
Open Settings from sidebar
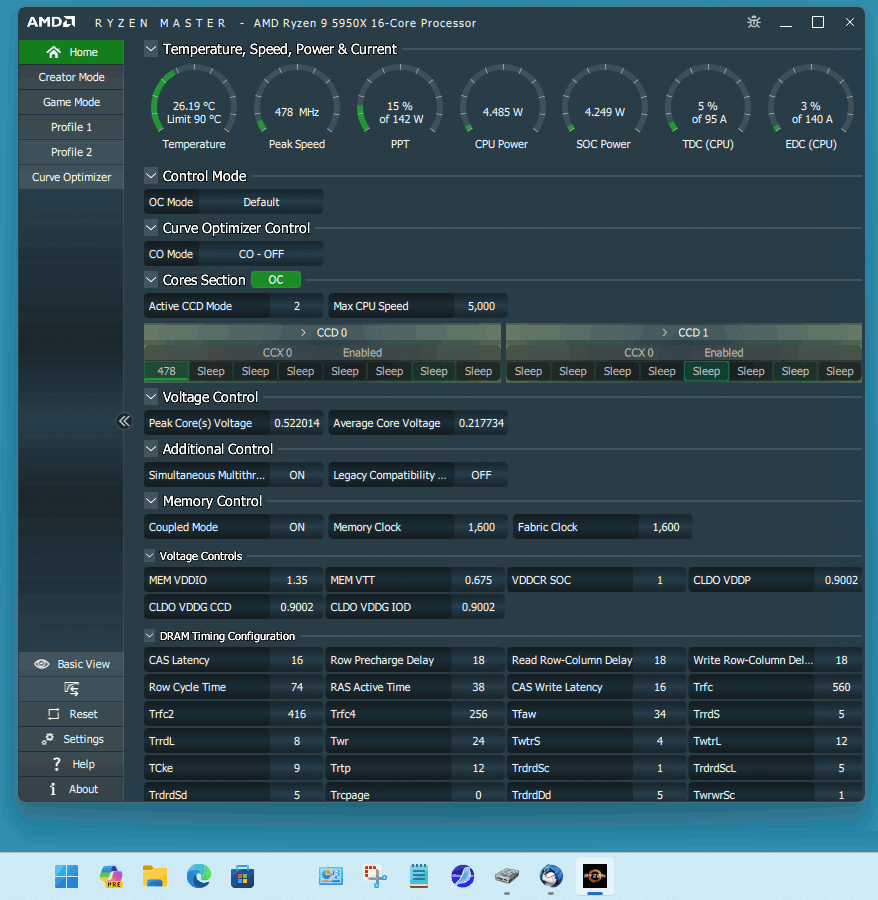(71, 739)
